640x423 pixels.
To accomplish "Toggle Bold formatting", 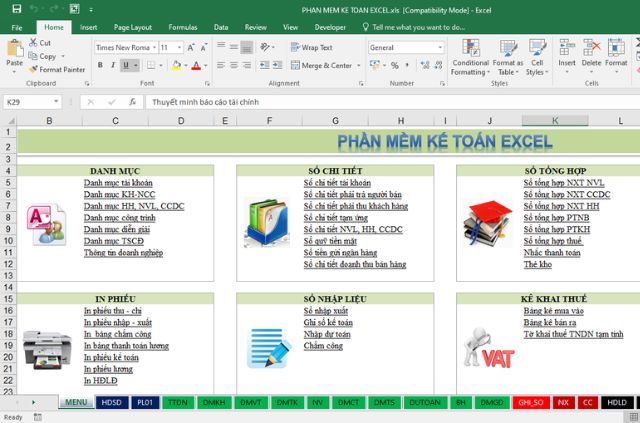I will tap(100, 65).
